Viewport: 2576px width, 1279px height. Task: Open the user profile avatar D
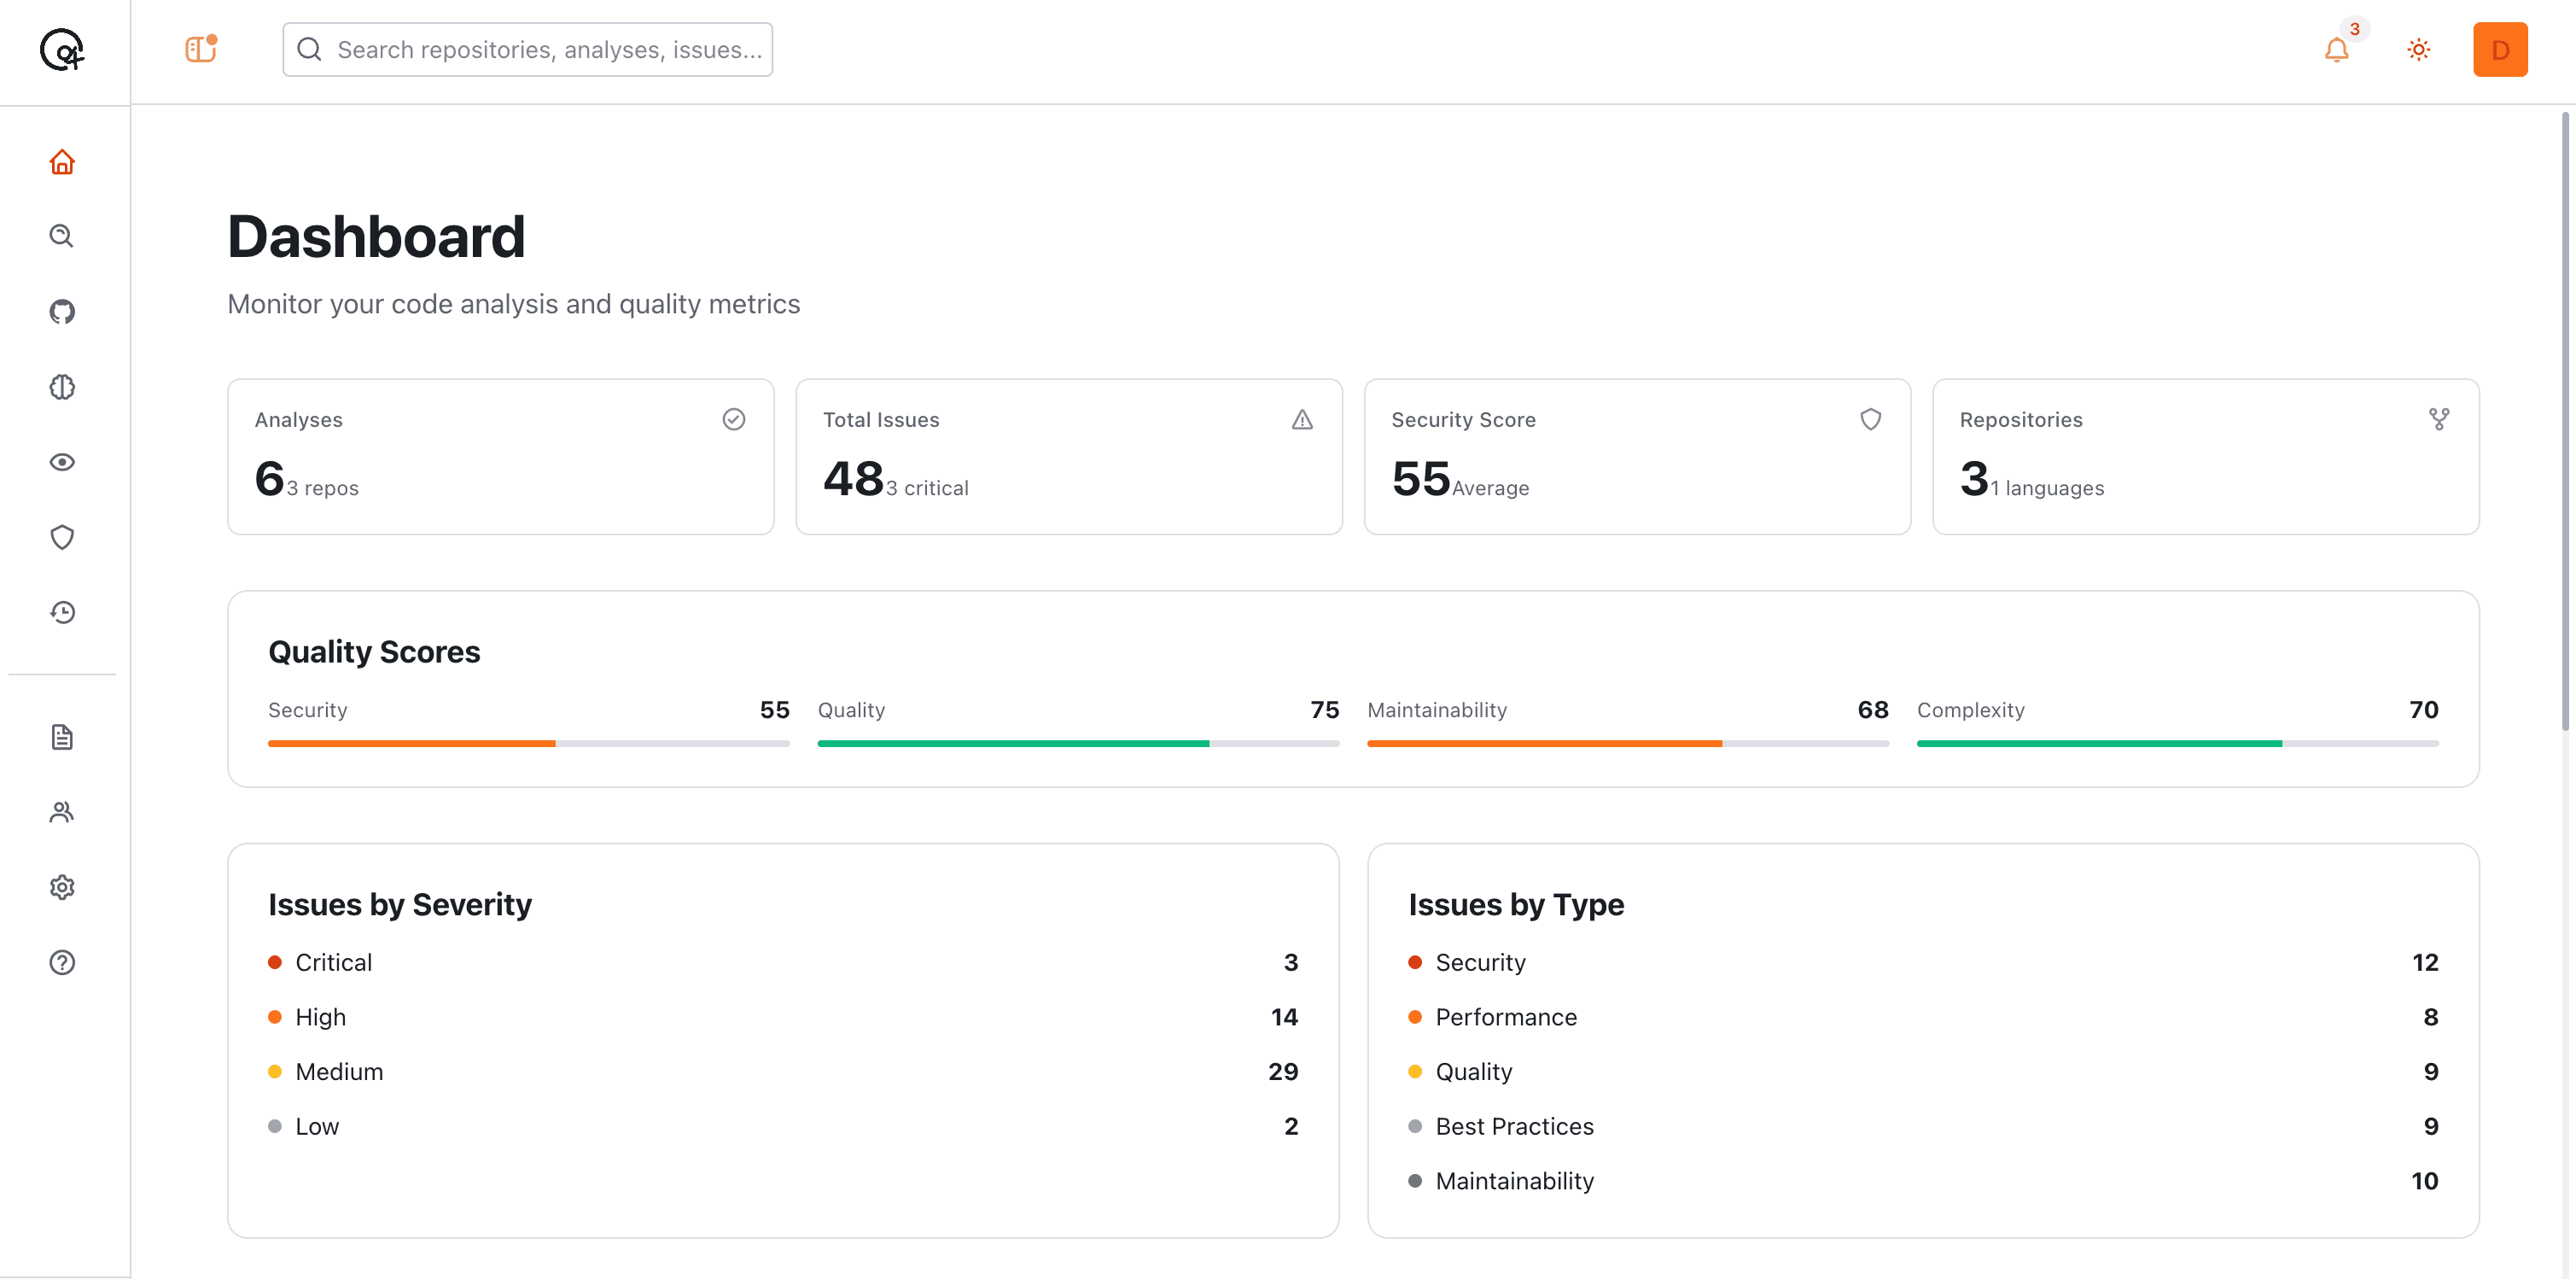click(x=2500, y=49)
